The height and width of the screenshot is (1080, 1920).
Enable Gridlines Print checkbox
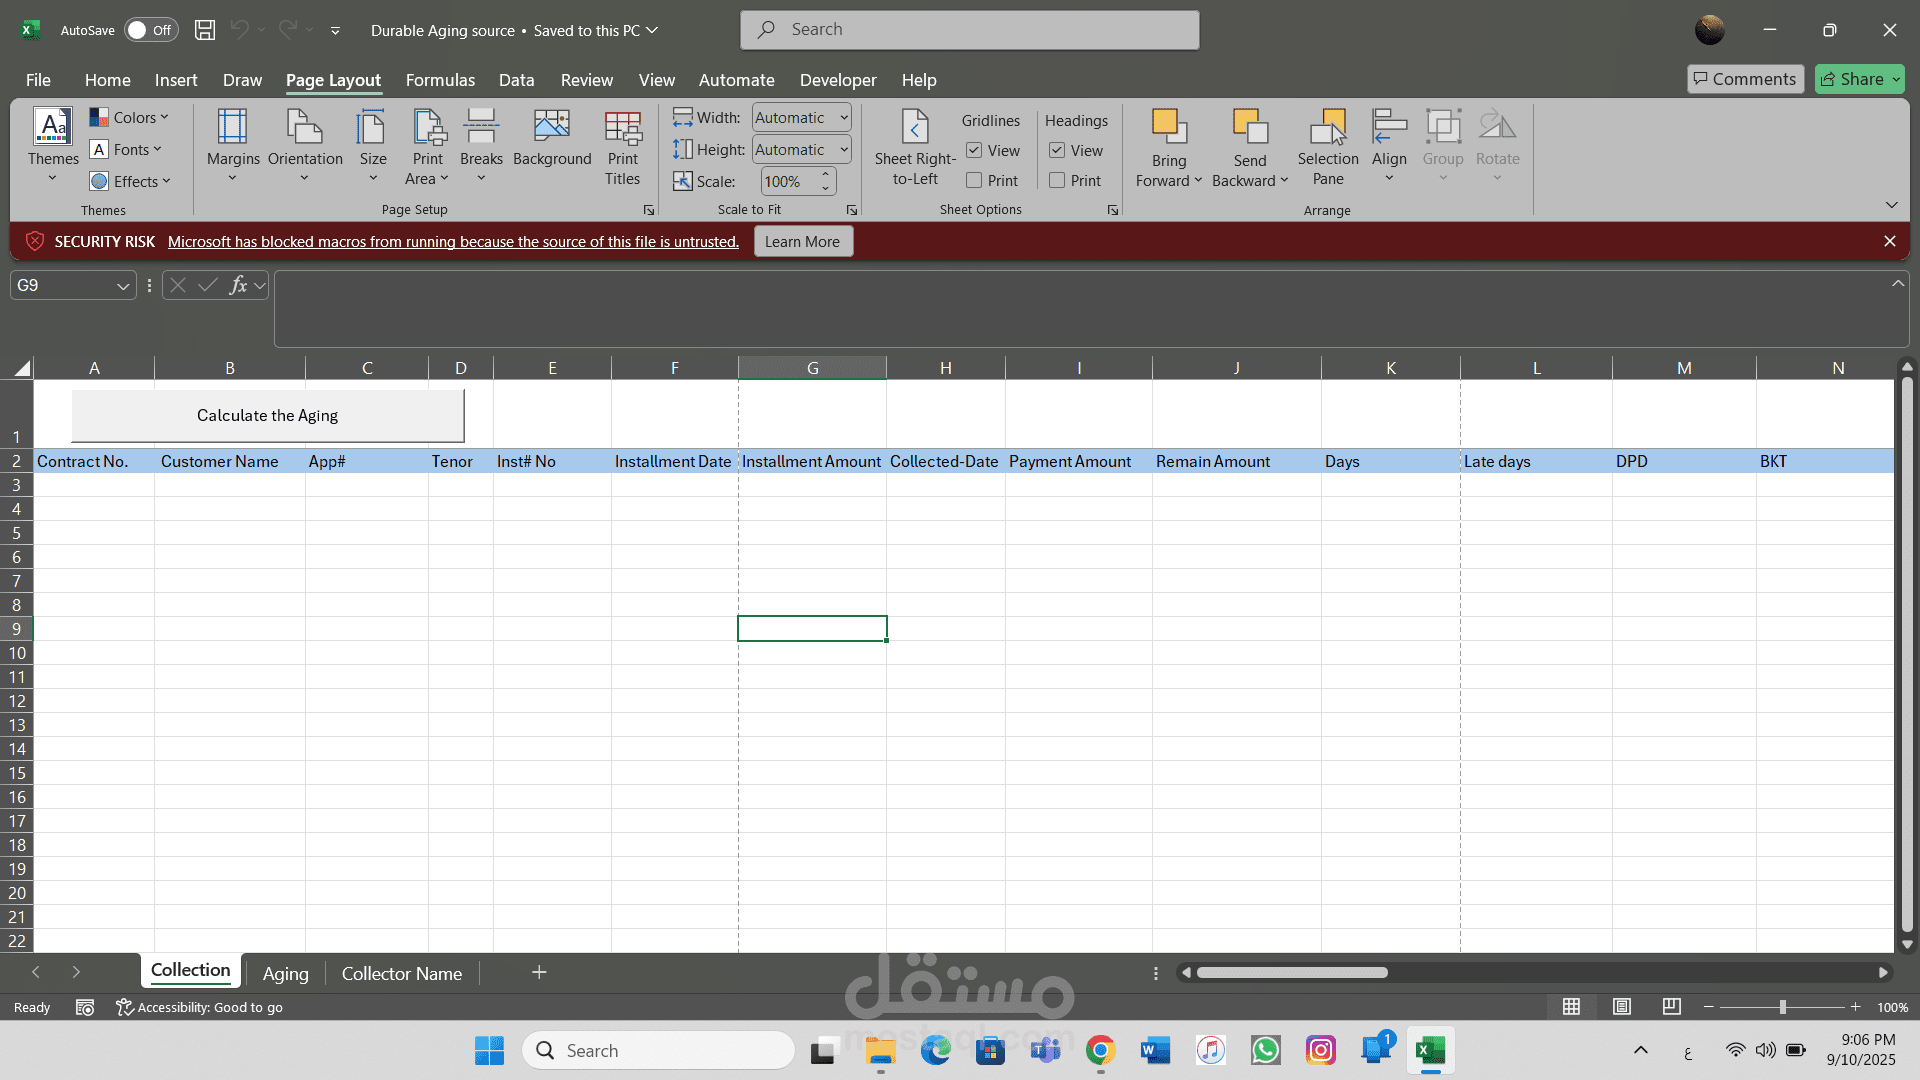974,180
